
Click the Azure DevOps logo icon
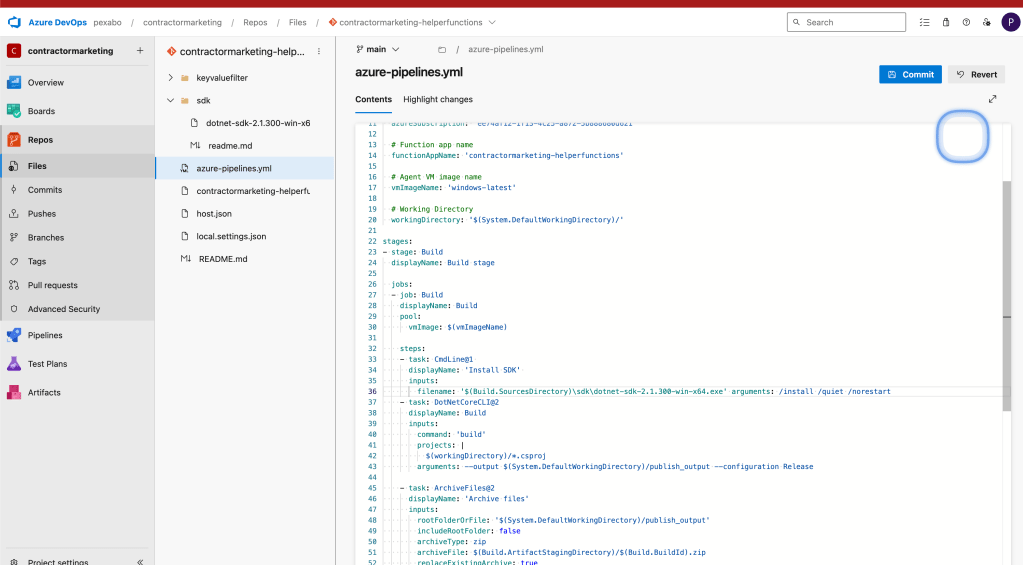14,22
